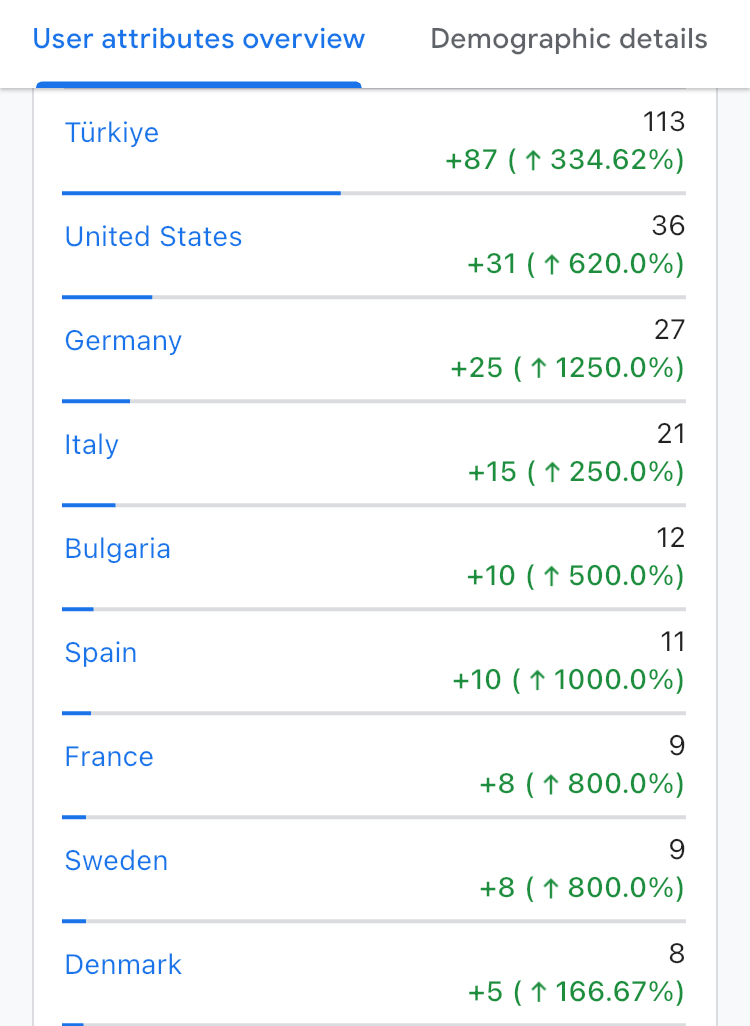Image resolution: width=750 pixels, height=1026 pixels.
Task: Open the Spain country link
Action: pyautogui.click(x=101, y=653)
